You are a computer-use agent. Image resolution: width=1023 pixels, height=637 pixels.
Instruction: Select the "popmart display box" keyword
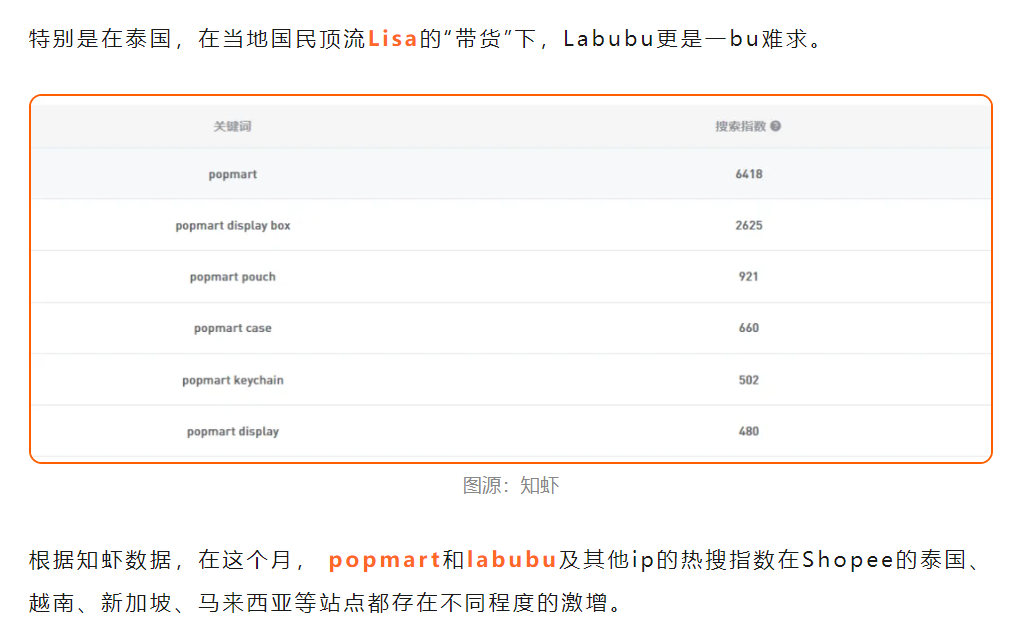point(232,225)
